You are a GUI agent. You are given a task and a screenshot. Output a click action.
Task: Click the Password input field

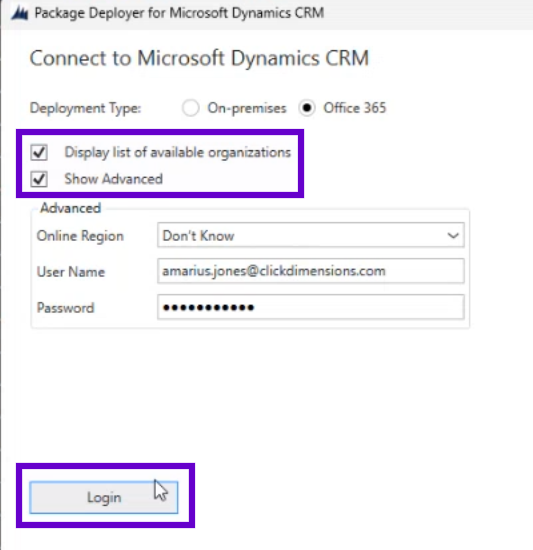311,307
